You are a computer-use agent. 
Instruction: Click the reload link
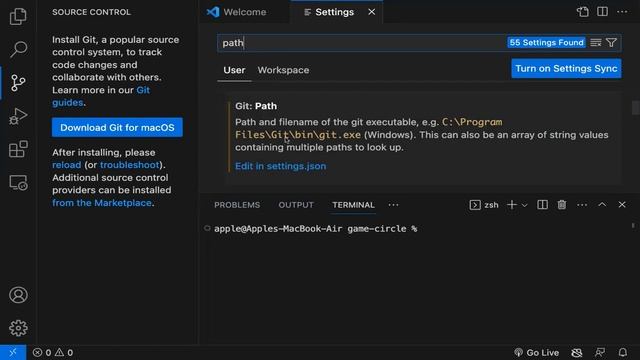pos(67,165)
